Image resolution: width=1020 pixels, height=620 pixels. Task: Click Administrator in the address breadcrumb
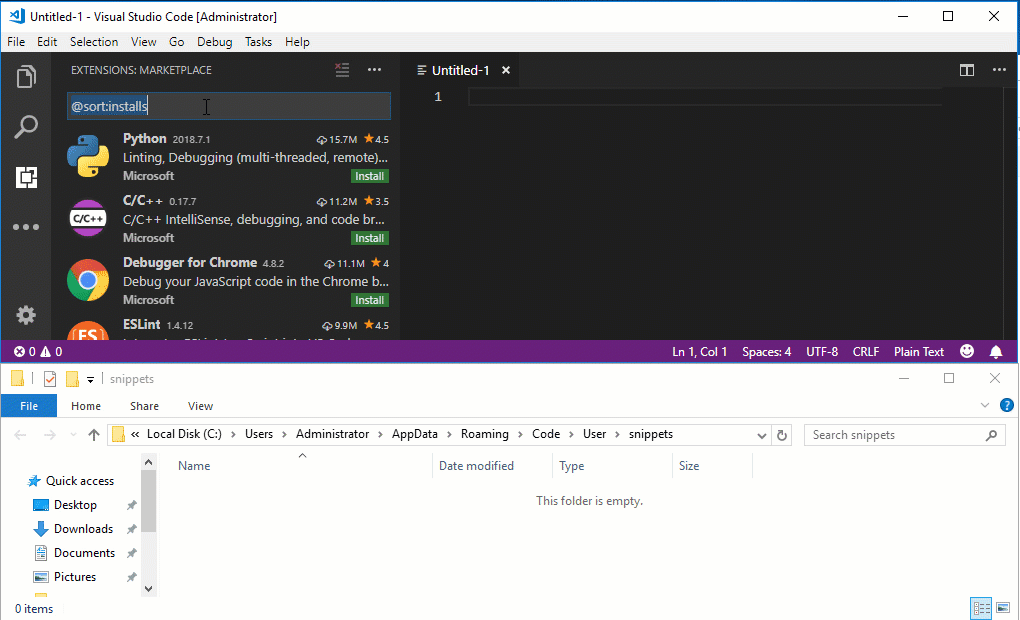(x=332, y=434)
